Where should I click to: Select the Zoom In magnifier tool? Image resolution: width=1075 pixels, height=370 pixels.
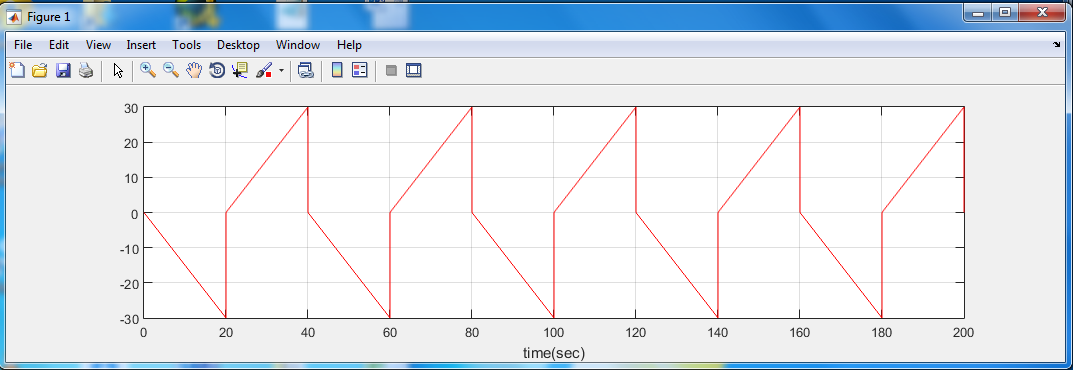147,70
